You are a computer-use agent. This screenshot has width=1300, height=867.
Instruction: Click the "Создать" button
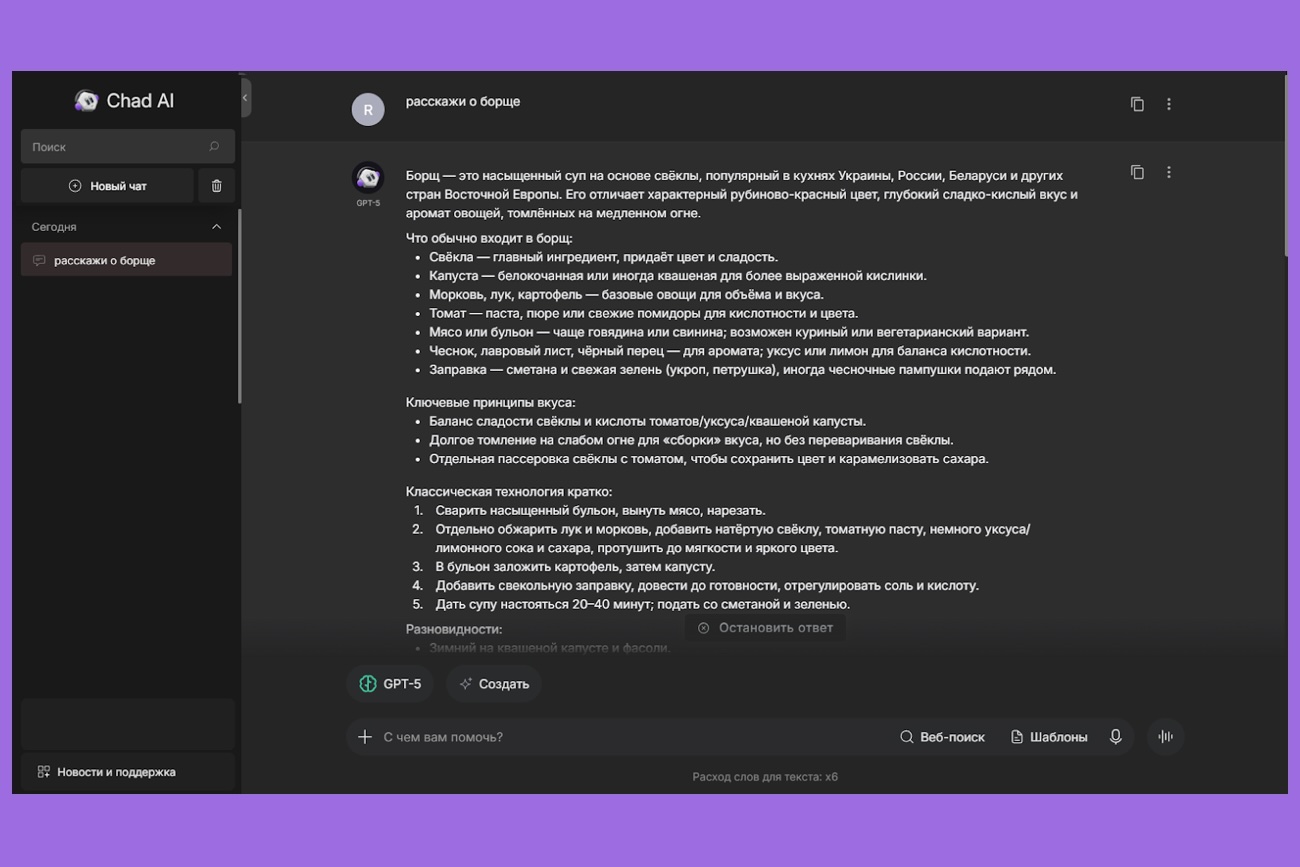(x=494, y=684)
